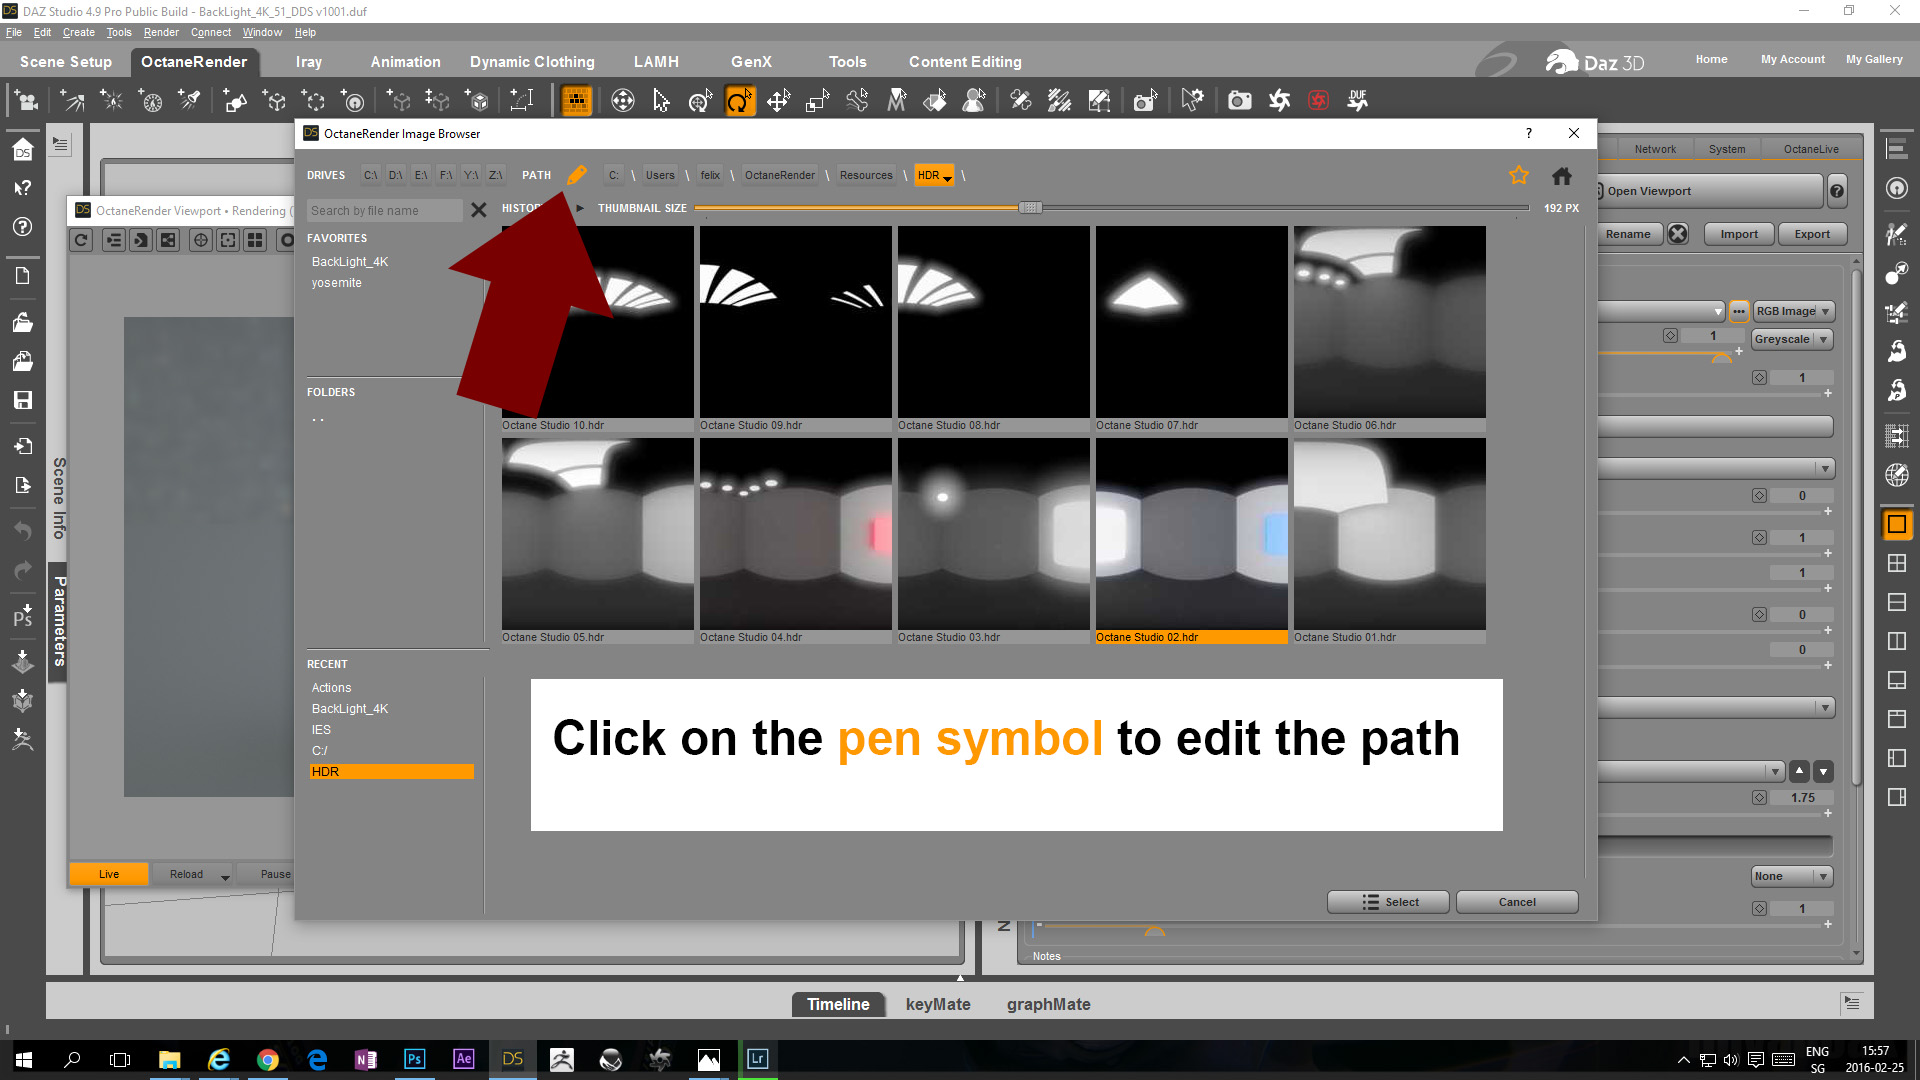Screen dimensions: 1920x1080
Task: Open Photoshop from the Windows taskbar
Action: [414, 1059]
